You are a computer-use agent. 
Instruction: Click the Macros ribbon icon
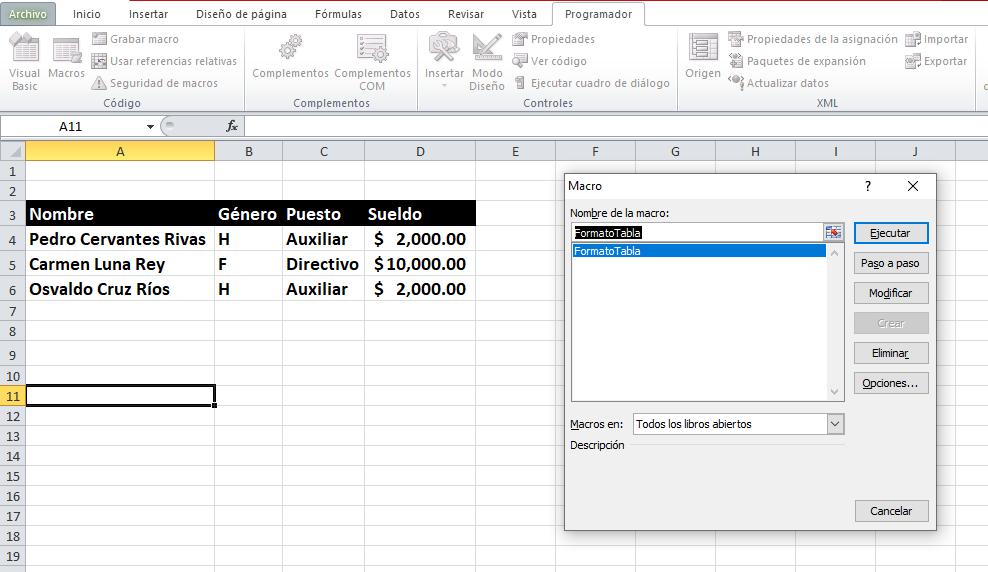click(x=67, y=60)
